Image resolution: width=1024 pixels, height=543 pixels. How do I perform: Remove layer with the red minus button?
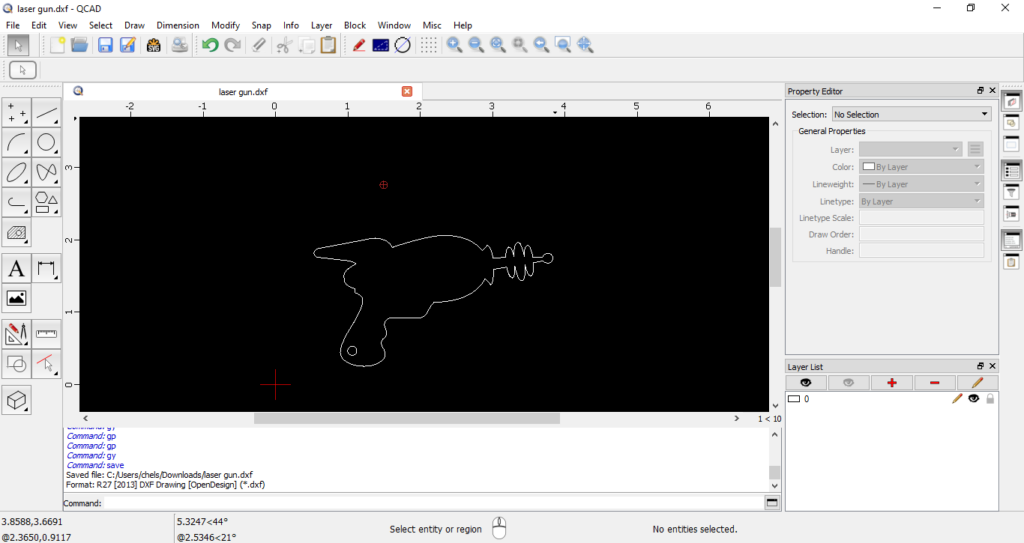[935, 383]
